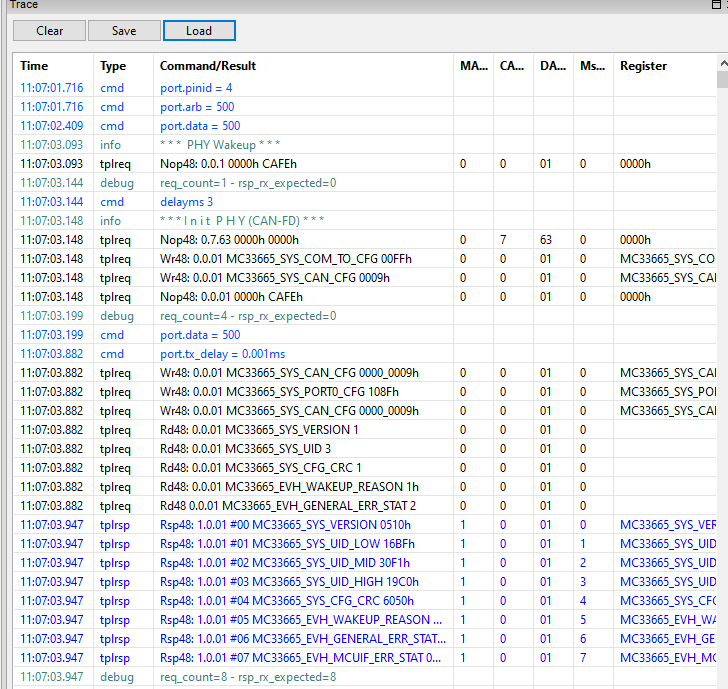Screen dimensions: 728x689
Task: Select the Rsp48 #07 MC33665_EVH_MCUIF_ERR_STAT row
Action: coord(364,658)
